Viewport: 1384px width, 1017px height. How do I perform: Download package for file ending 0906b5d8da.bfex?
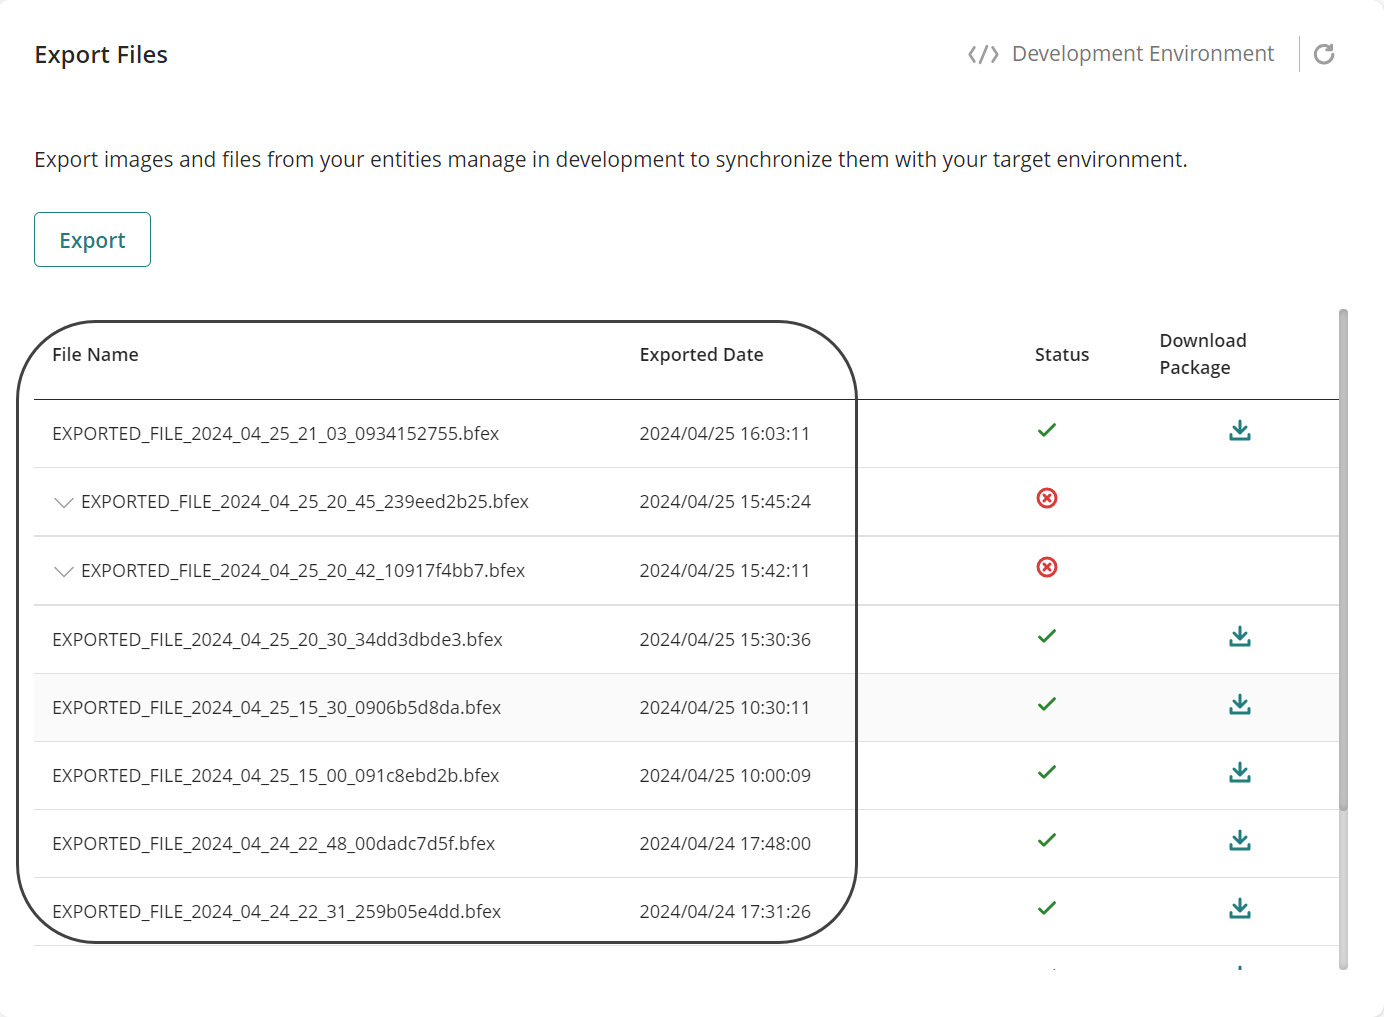[1240, 704]
